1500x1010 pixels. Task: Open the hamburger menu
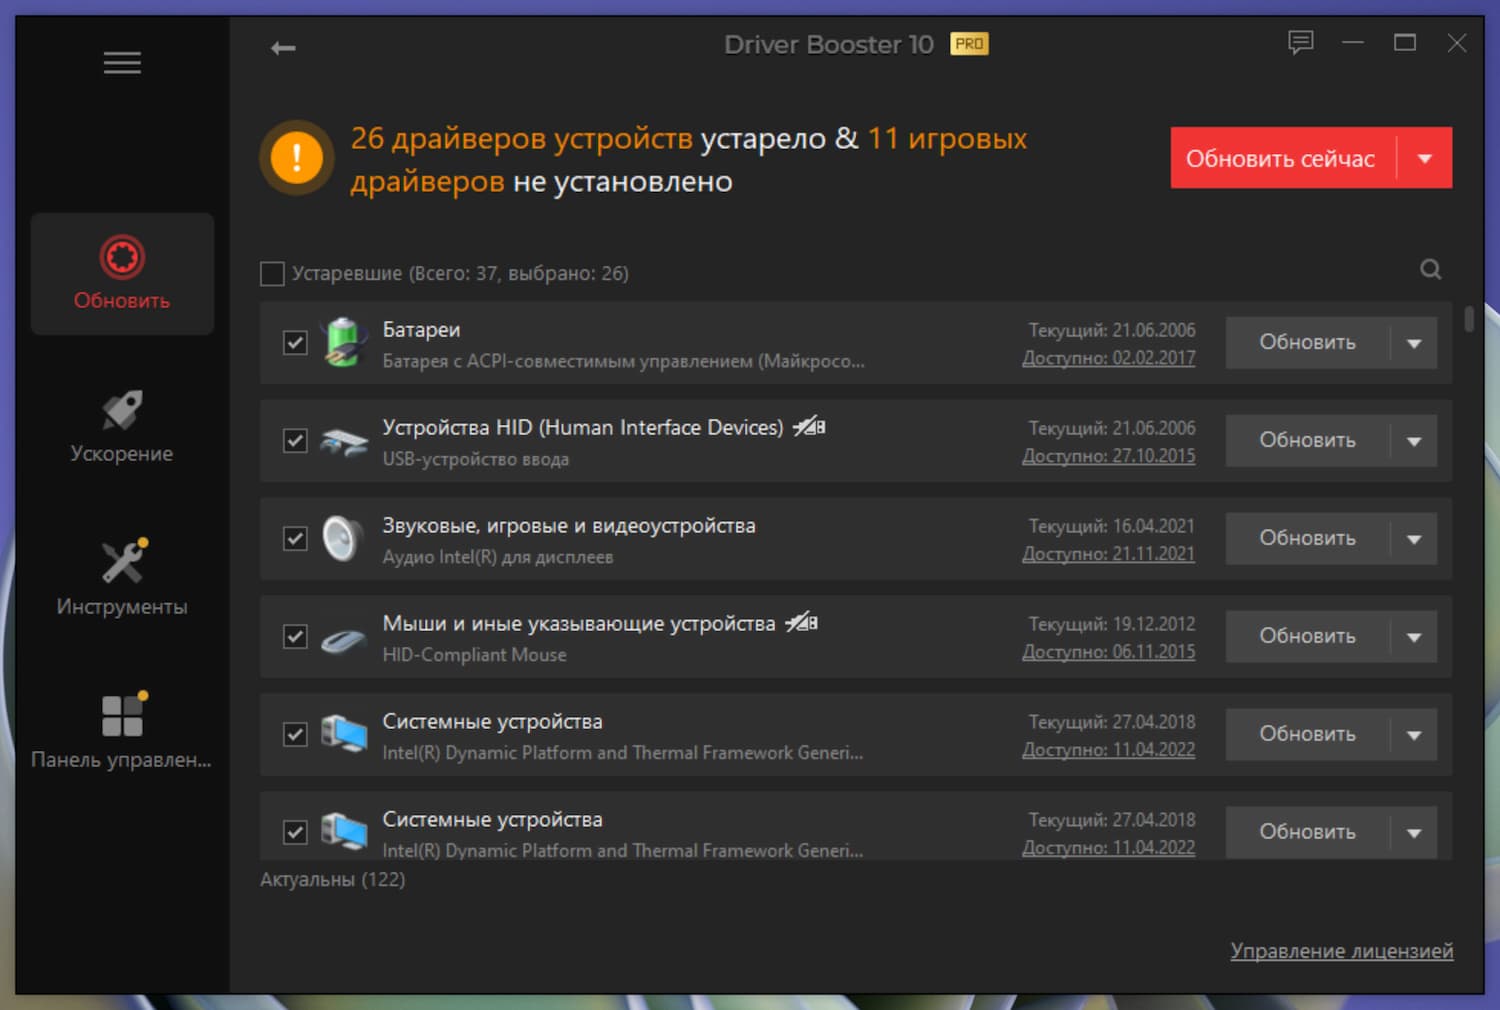coord(121,62)
